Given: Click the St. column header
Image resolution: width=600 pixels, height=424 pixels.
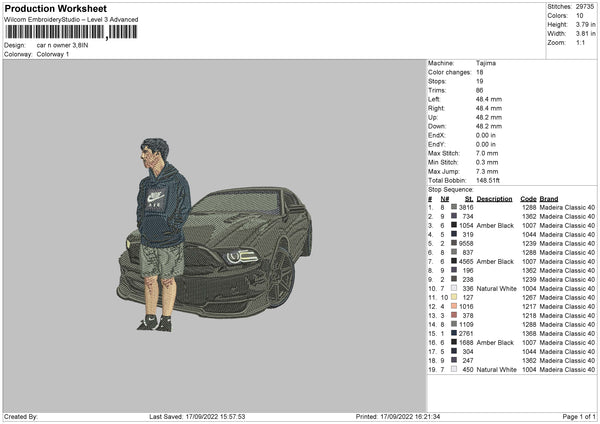Looking at the screenshot, I should [468, 198].
